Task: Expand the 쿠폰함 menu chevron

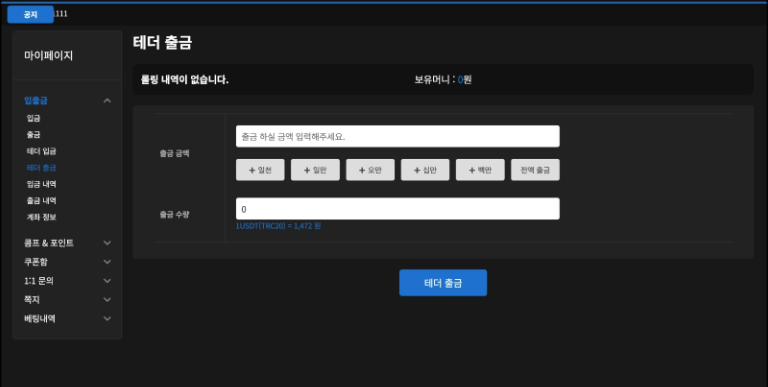Action: coord(107,262)
